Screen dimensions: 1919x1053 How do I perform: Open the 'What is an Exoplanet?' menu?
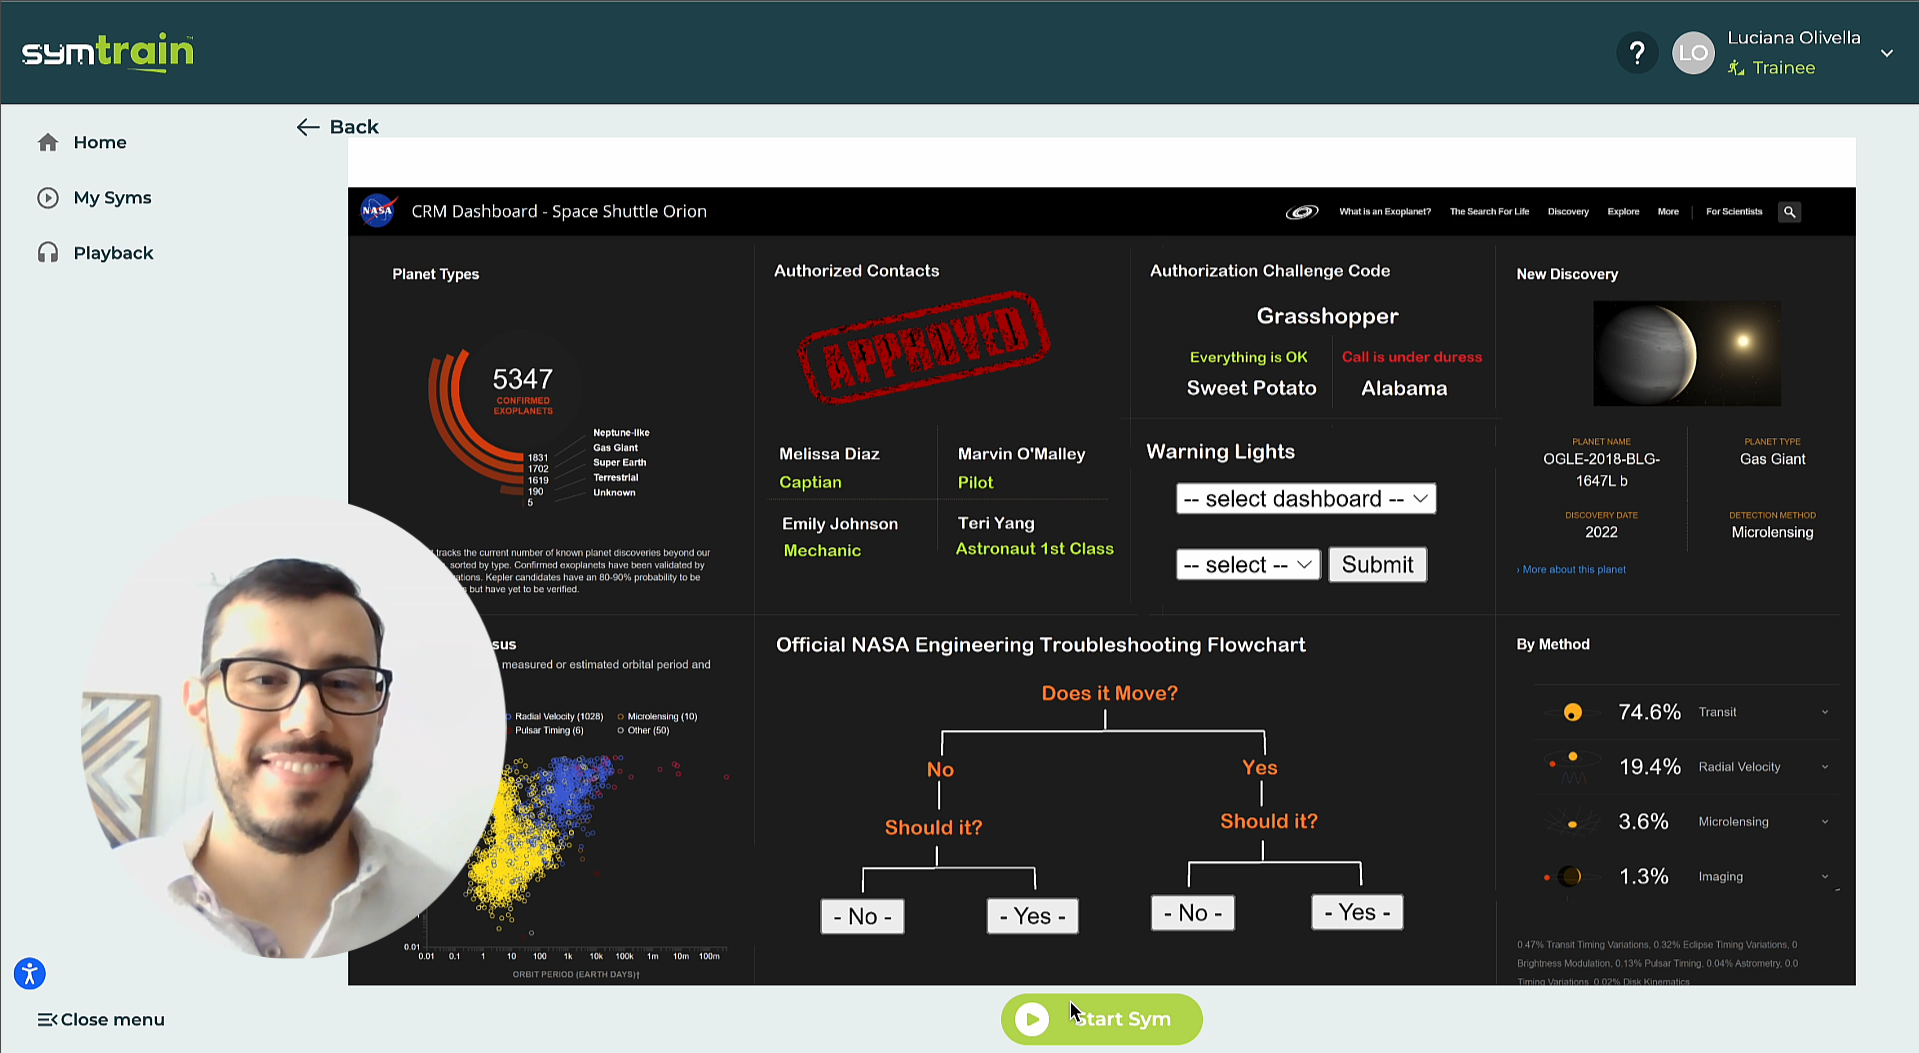(x=1385, y=212)
